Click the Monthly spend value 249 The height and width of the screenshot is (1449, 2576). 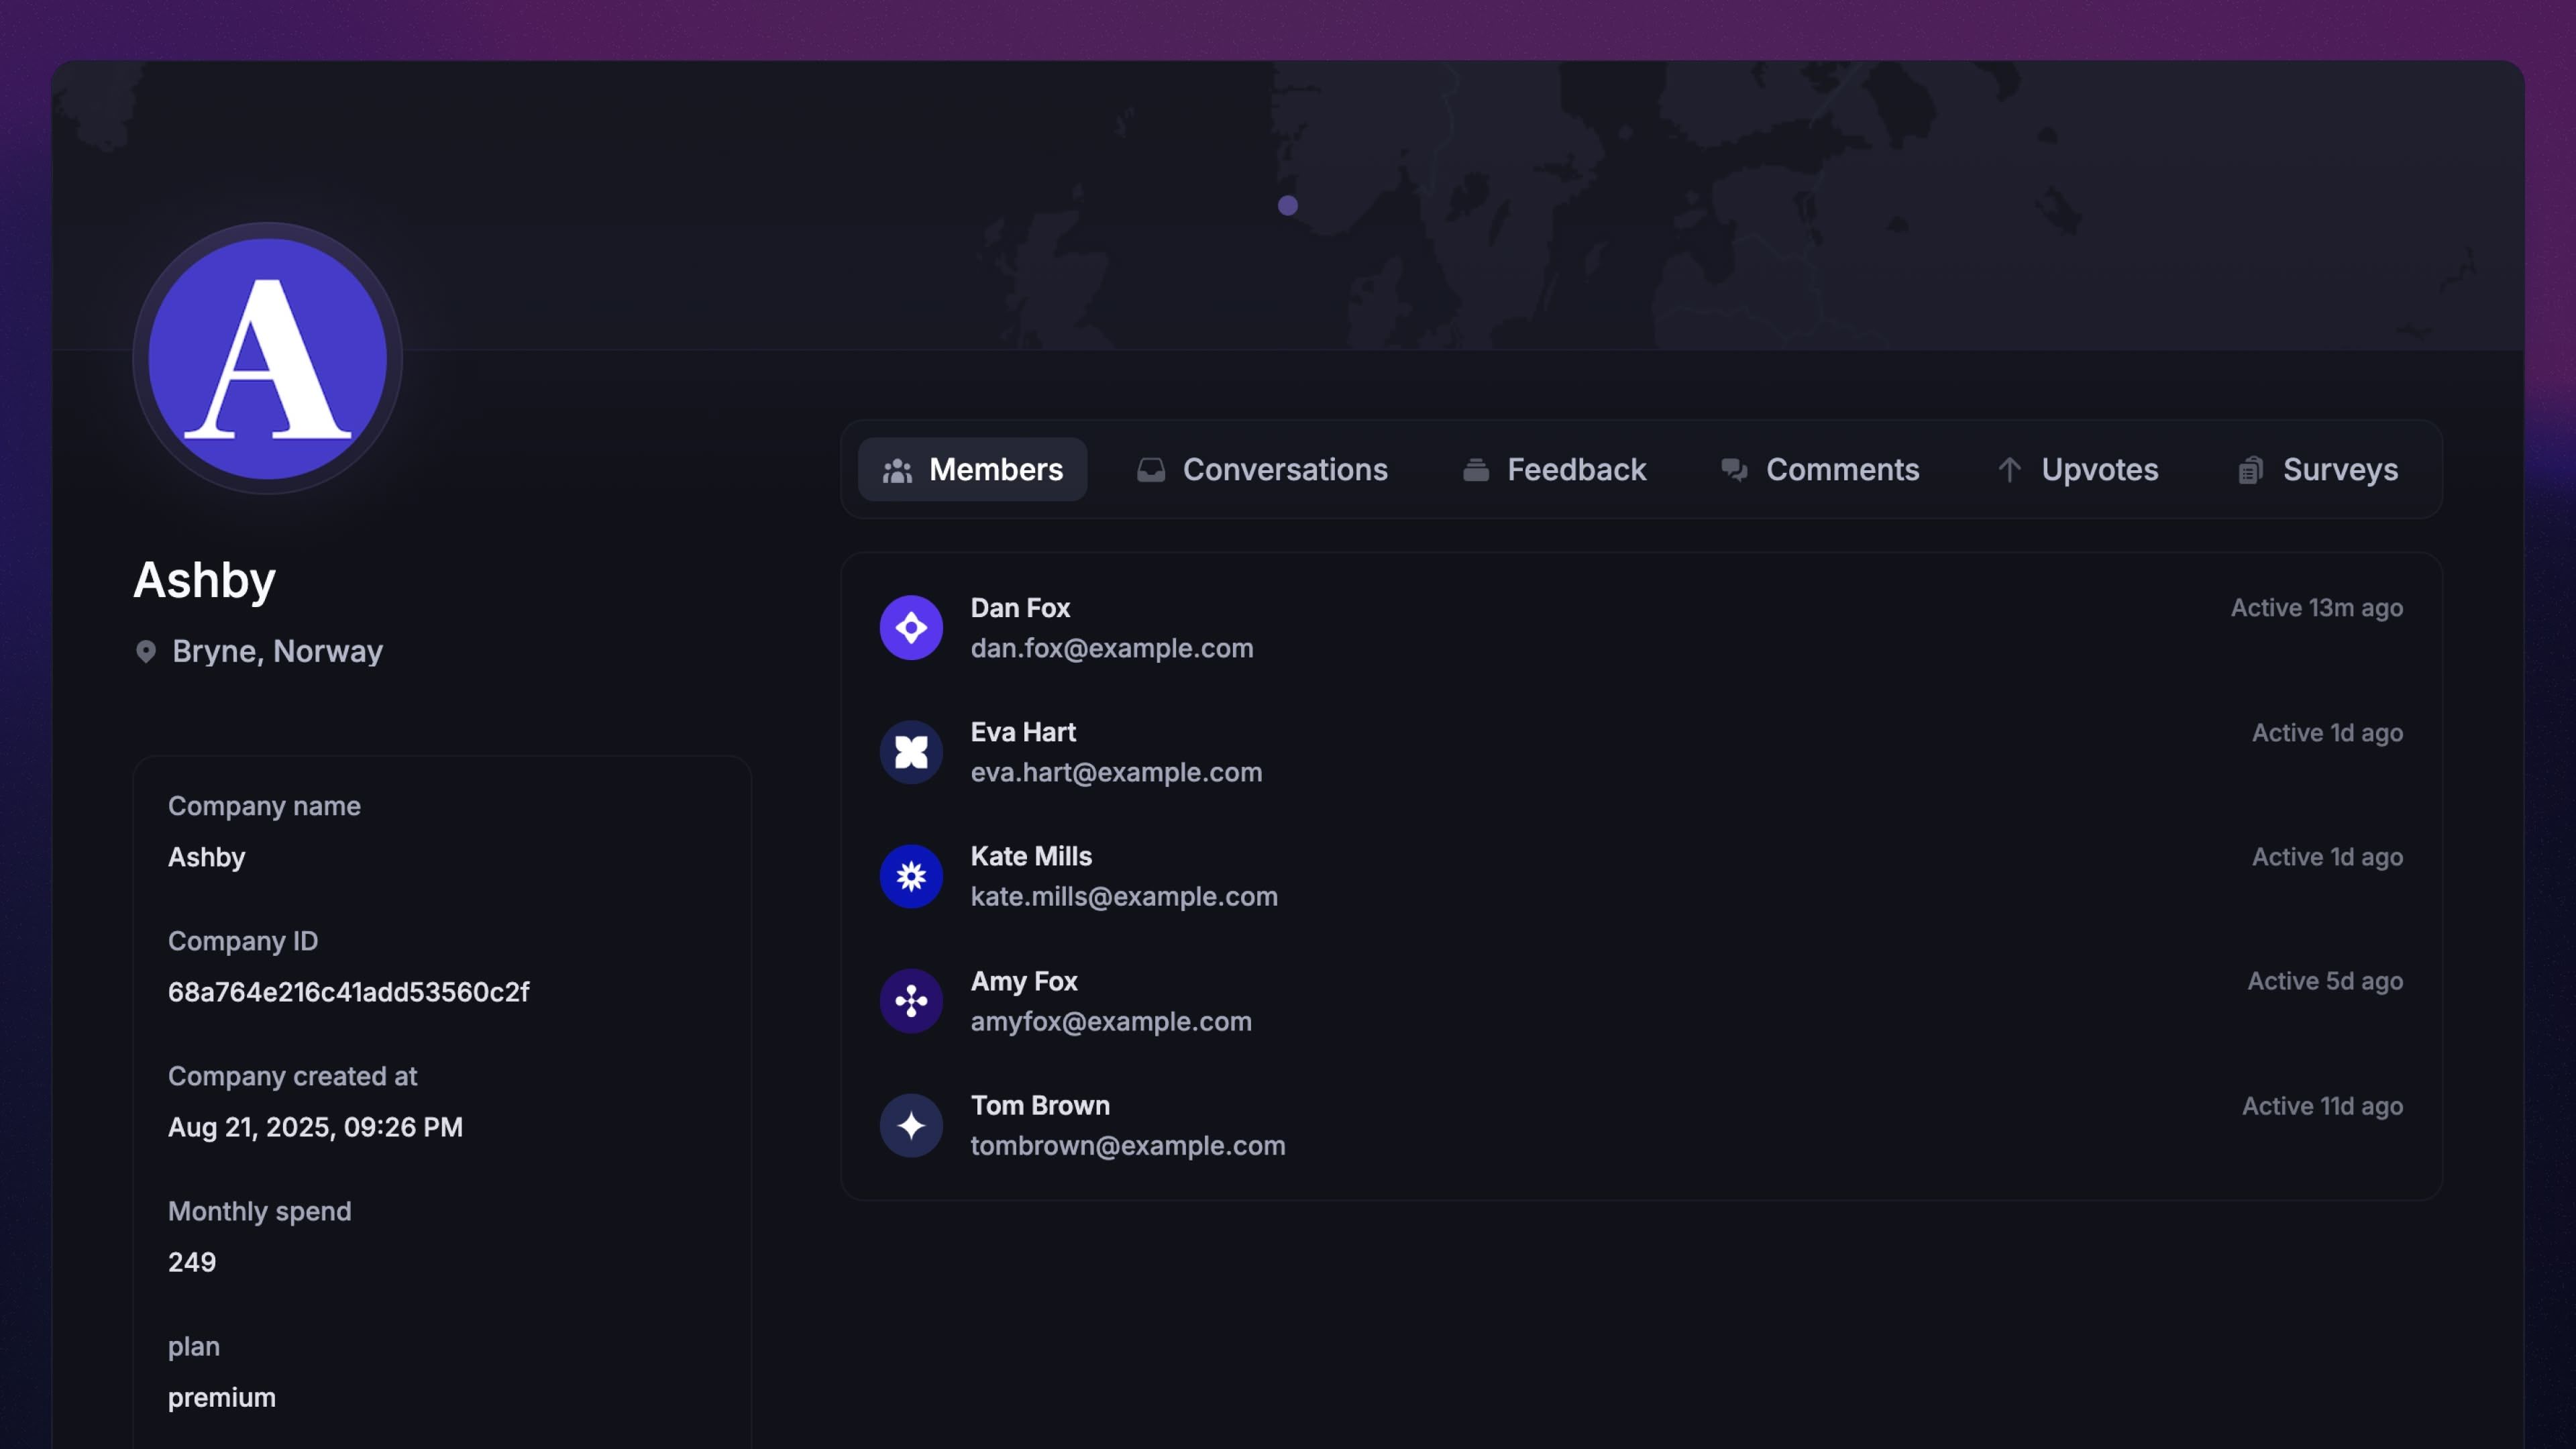click(x=192, y=1262)
